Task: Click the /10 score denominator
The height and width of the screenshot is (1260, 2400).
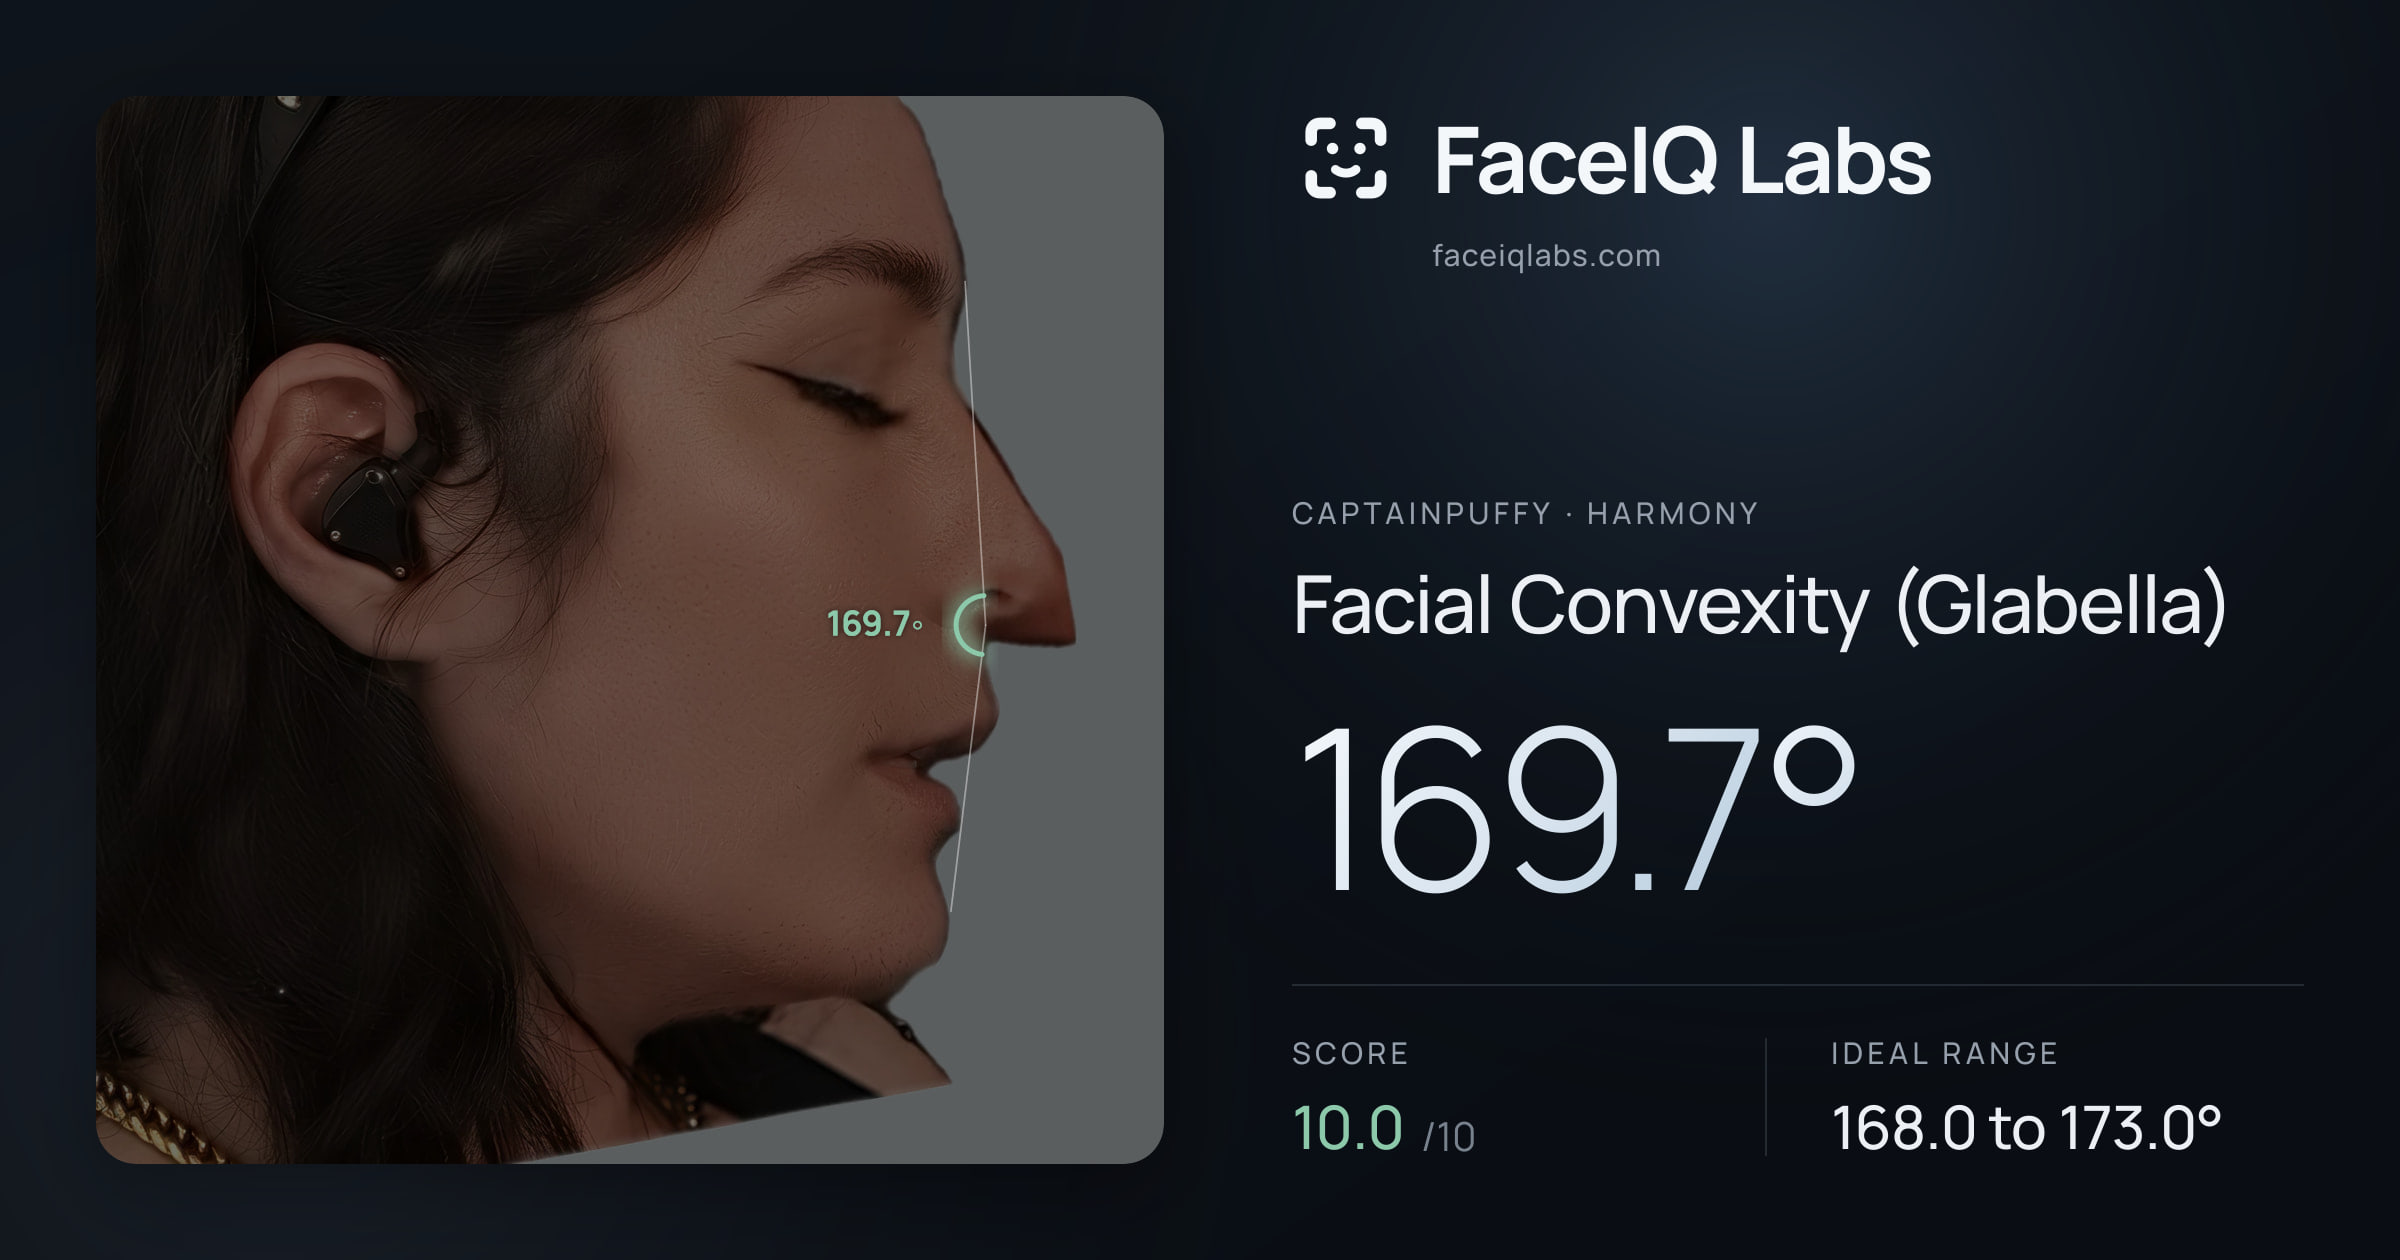Action: [x=1449, y=1137]
